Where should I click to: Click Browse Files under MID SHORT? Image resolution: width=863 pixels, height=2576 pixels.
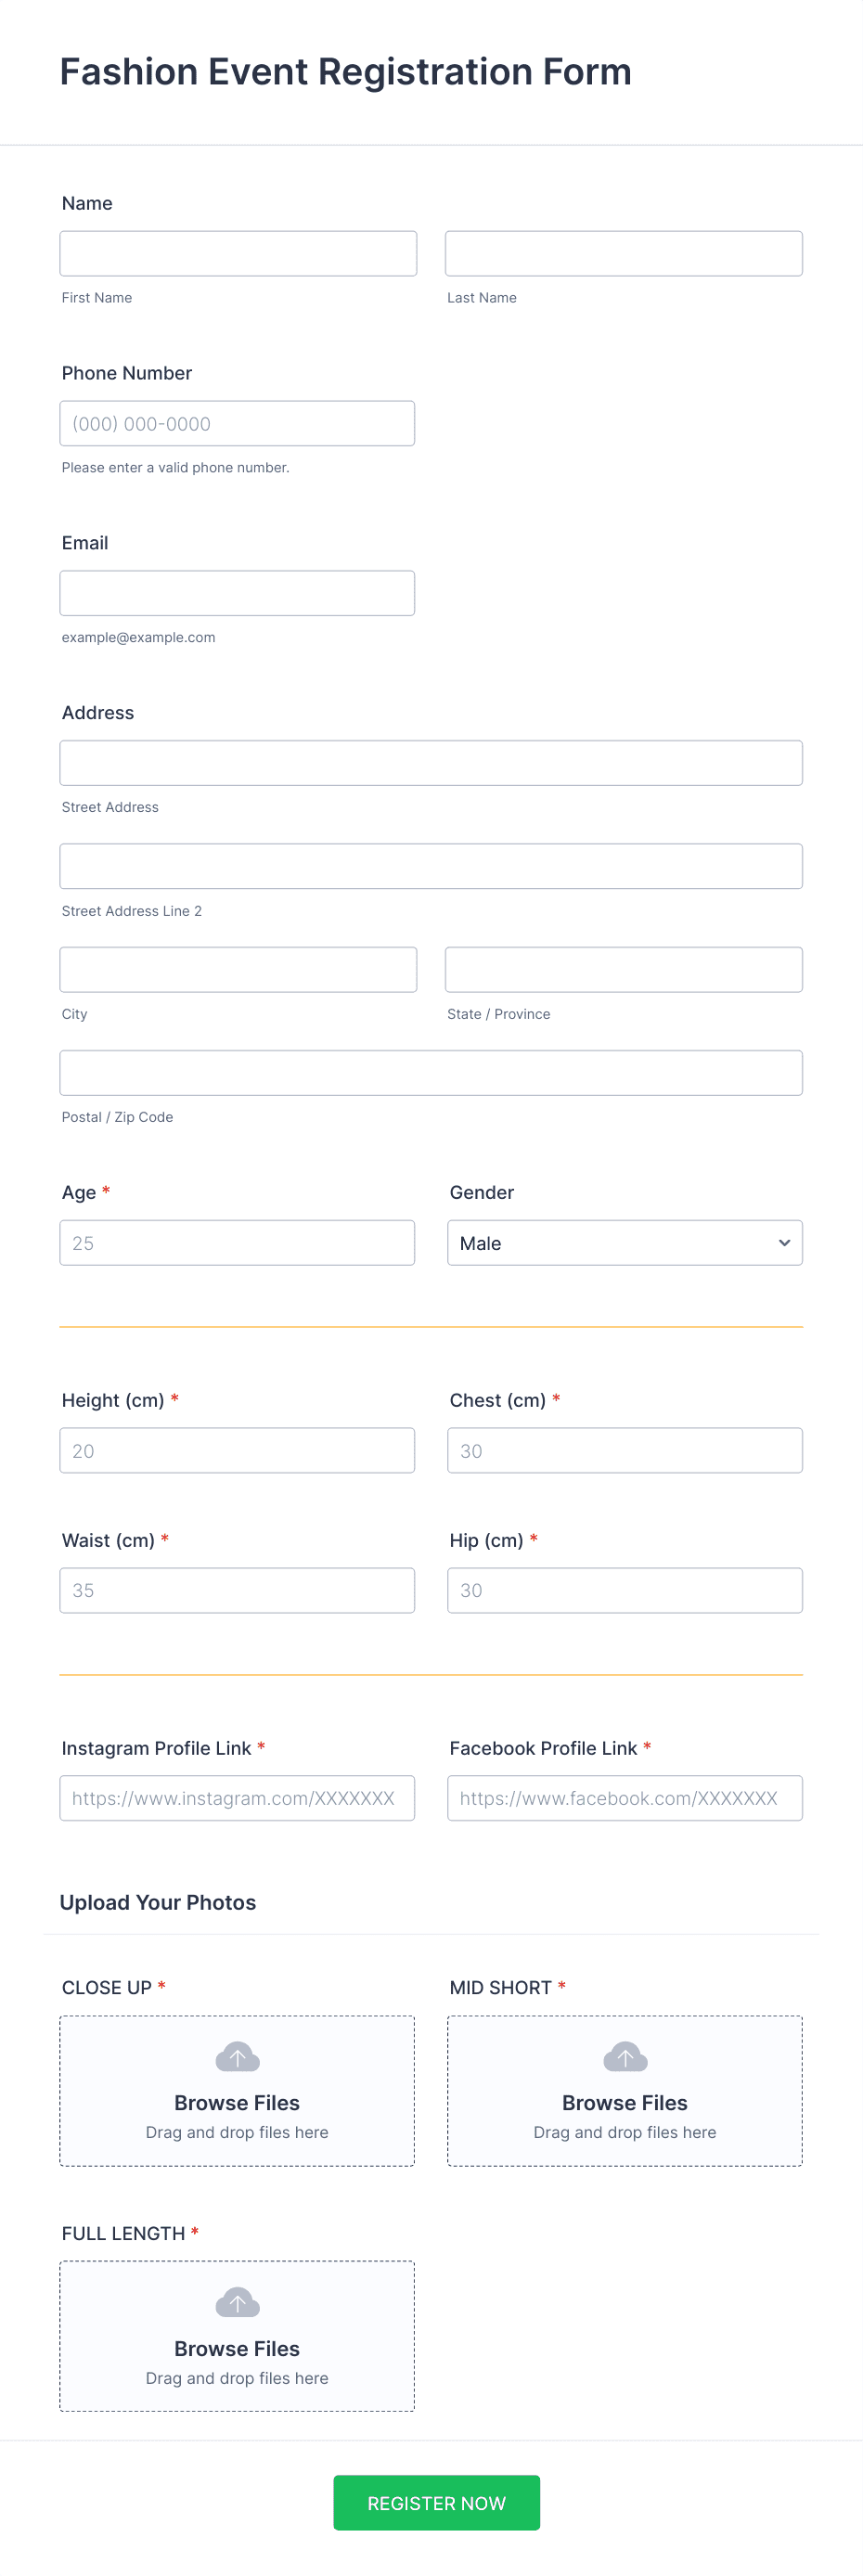pos(625,2103)
